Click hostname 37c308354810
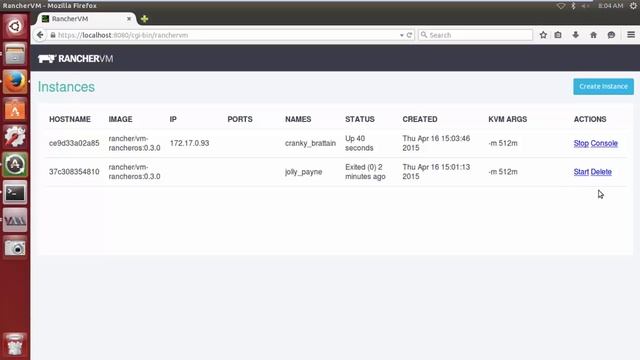The height and width of the screenshot is (360, 640). click(x=74, y=172)
